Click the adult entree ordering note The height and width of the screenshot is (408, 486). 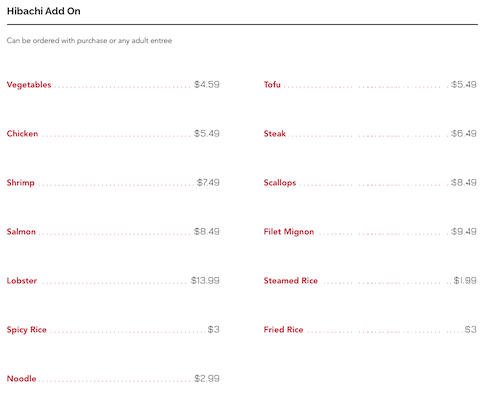[x=89, y=41]
